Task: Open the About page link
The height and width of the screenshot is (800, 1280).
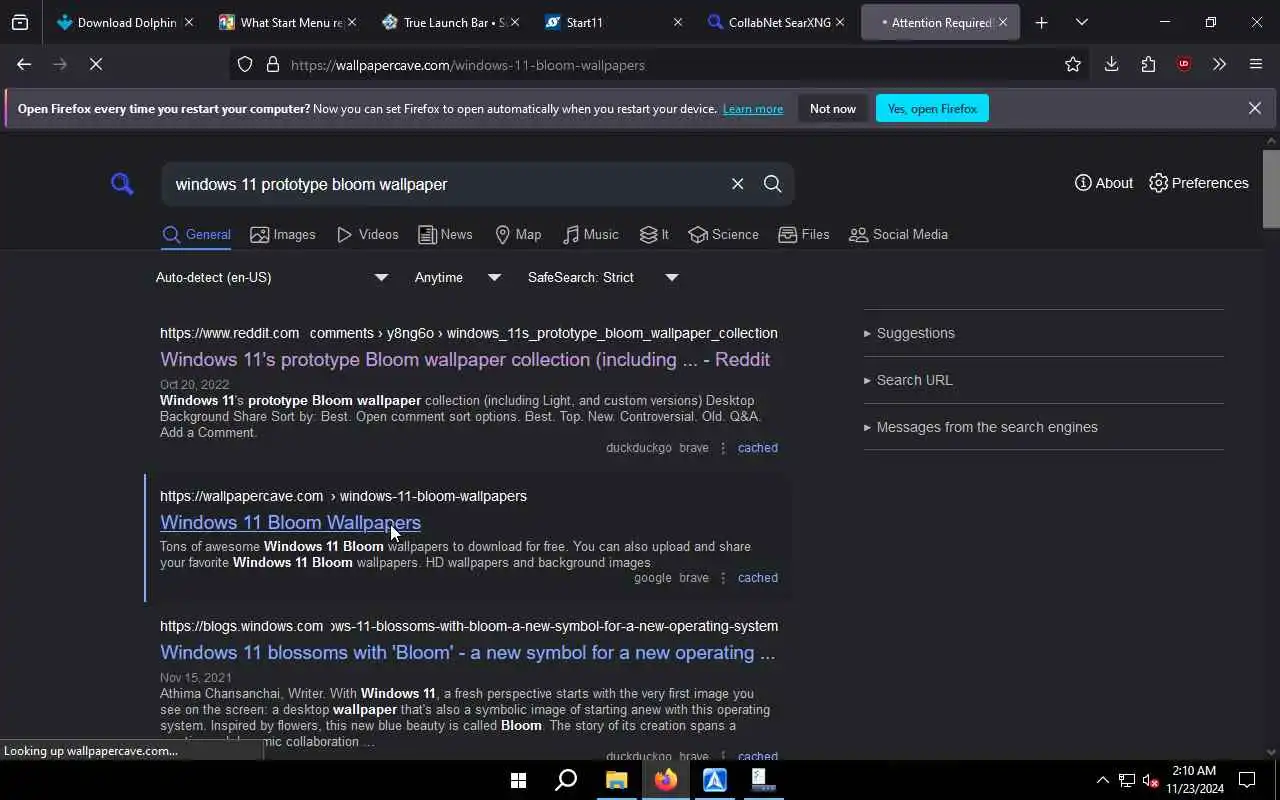Action: point(1103,183)
